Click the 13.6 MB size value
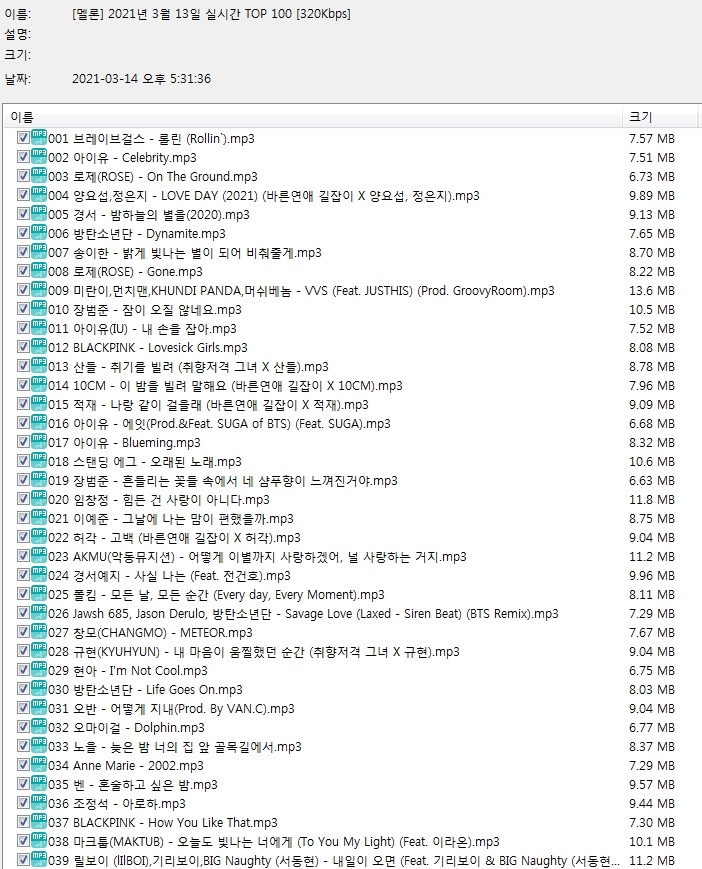702x869 pixels. pos(652,290)
